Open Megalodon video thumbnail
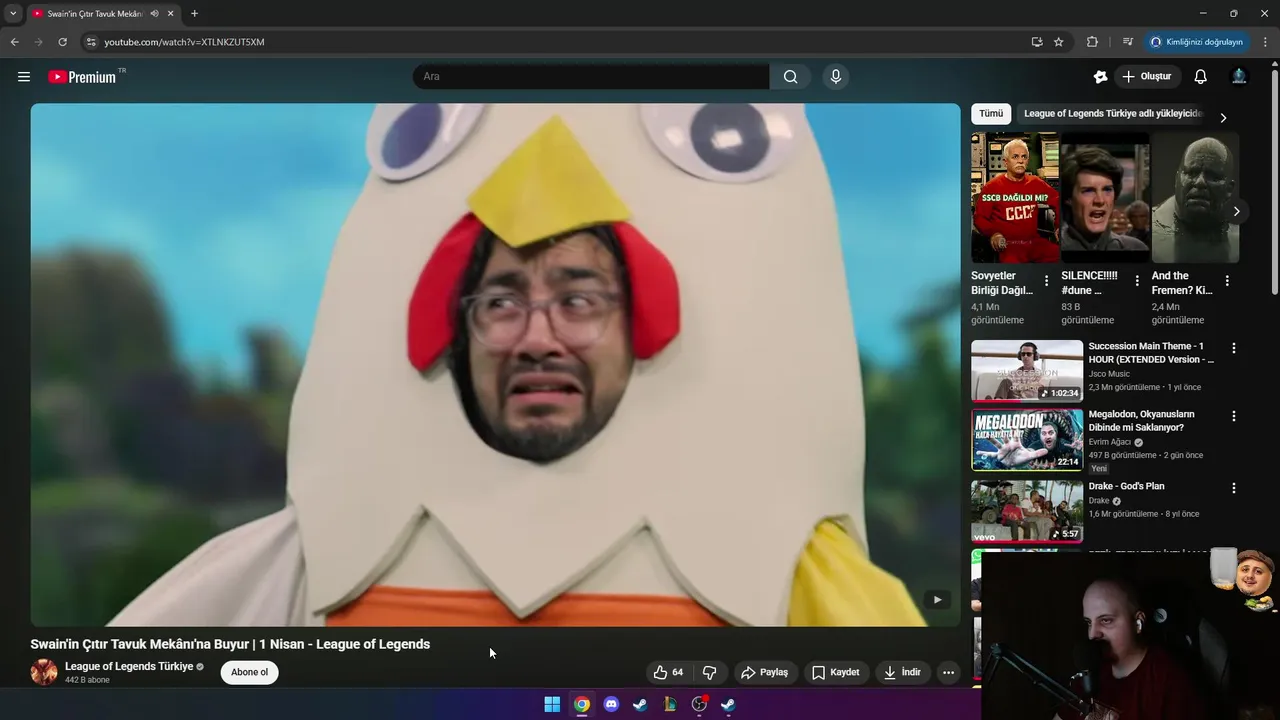 coord(1027,439)
